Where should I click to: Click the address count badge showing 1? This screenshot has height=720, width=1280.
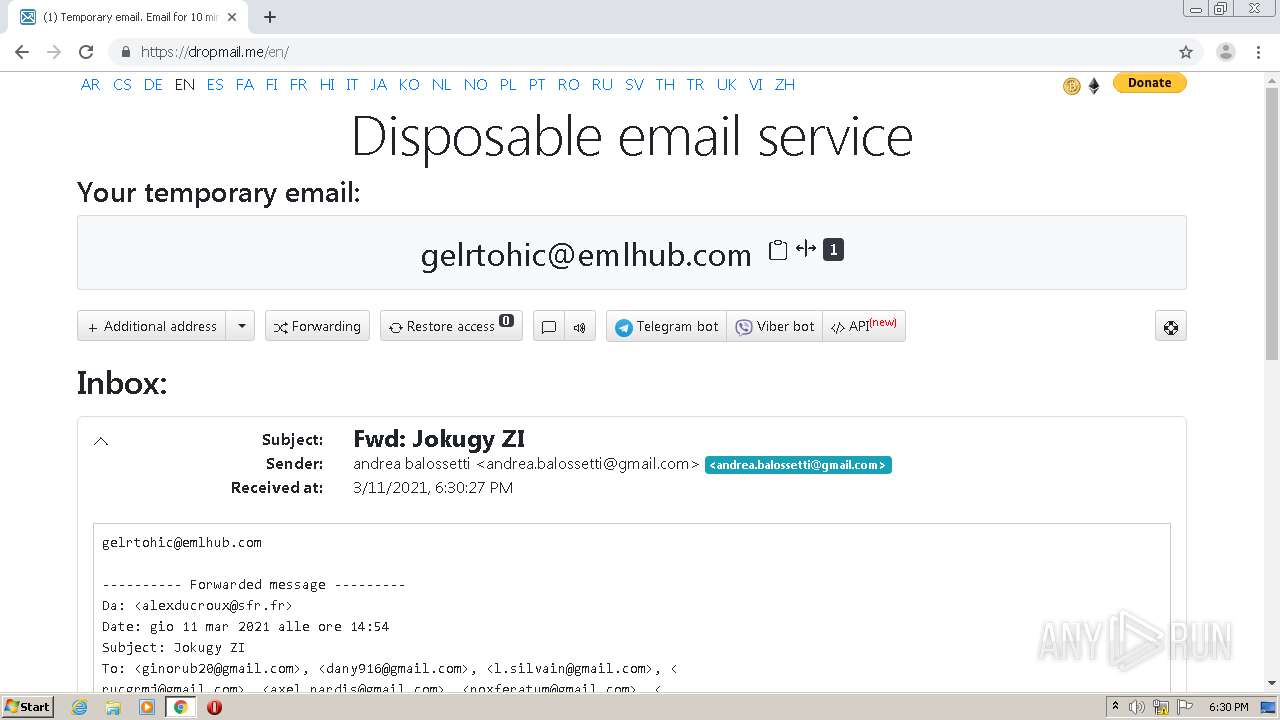(x=833, y=250)
